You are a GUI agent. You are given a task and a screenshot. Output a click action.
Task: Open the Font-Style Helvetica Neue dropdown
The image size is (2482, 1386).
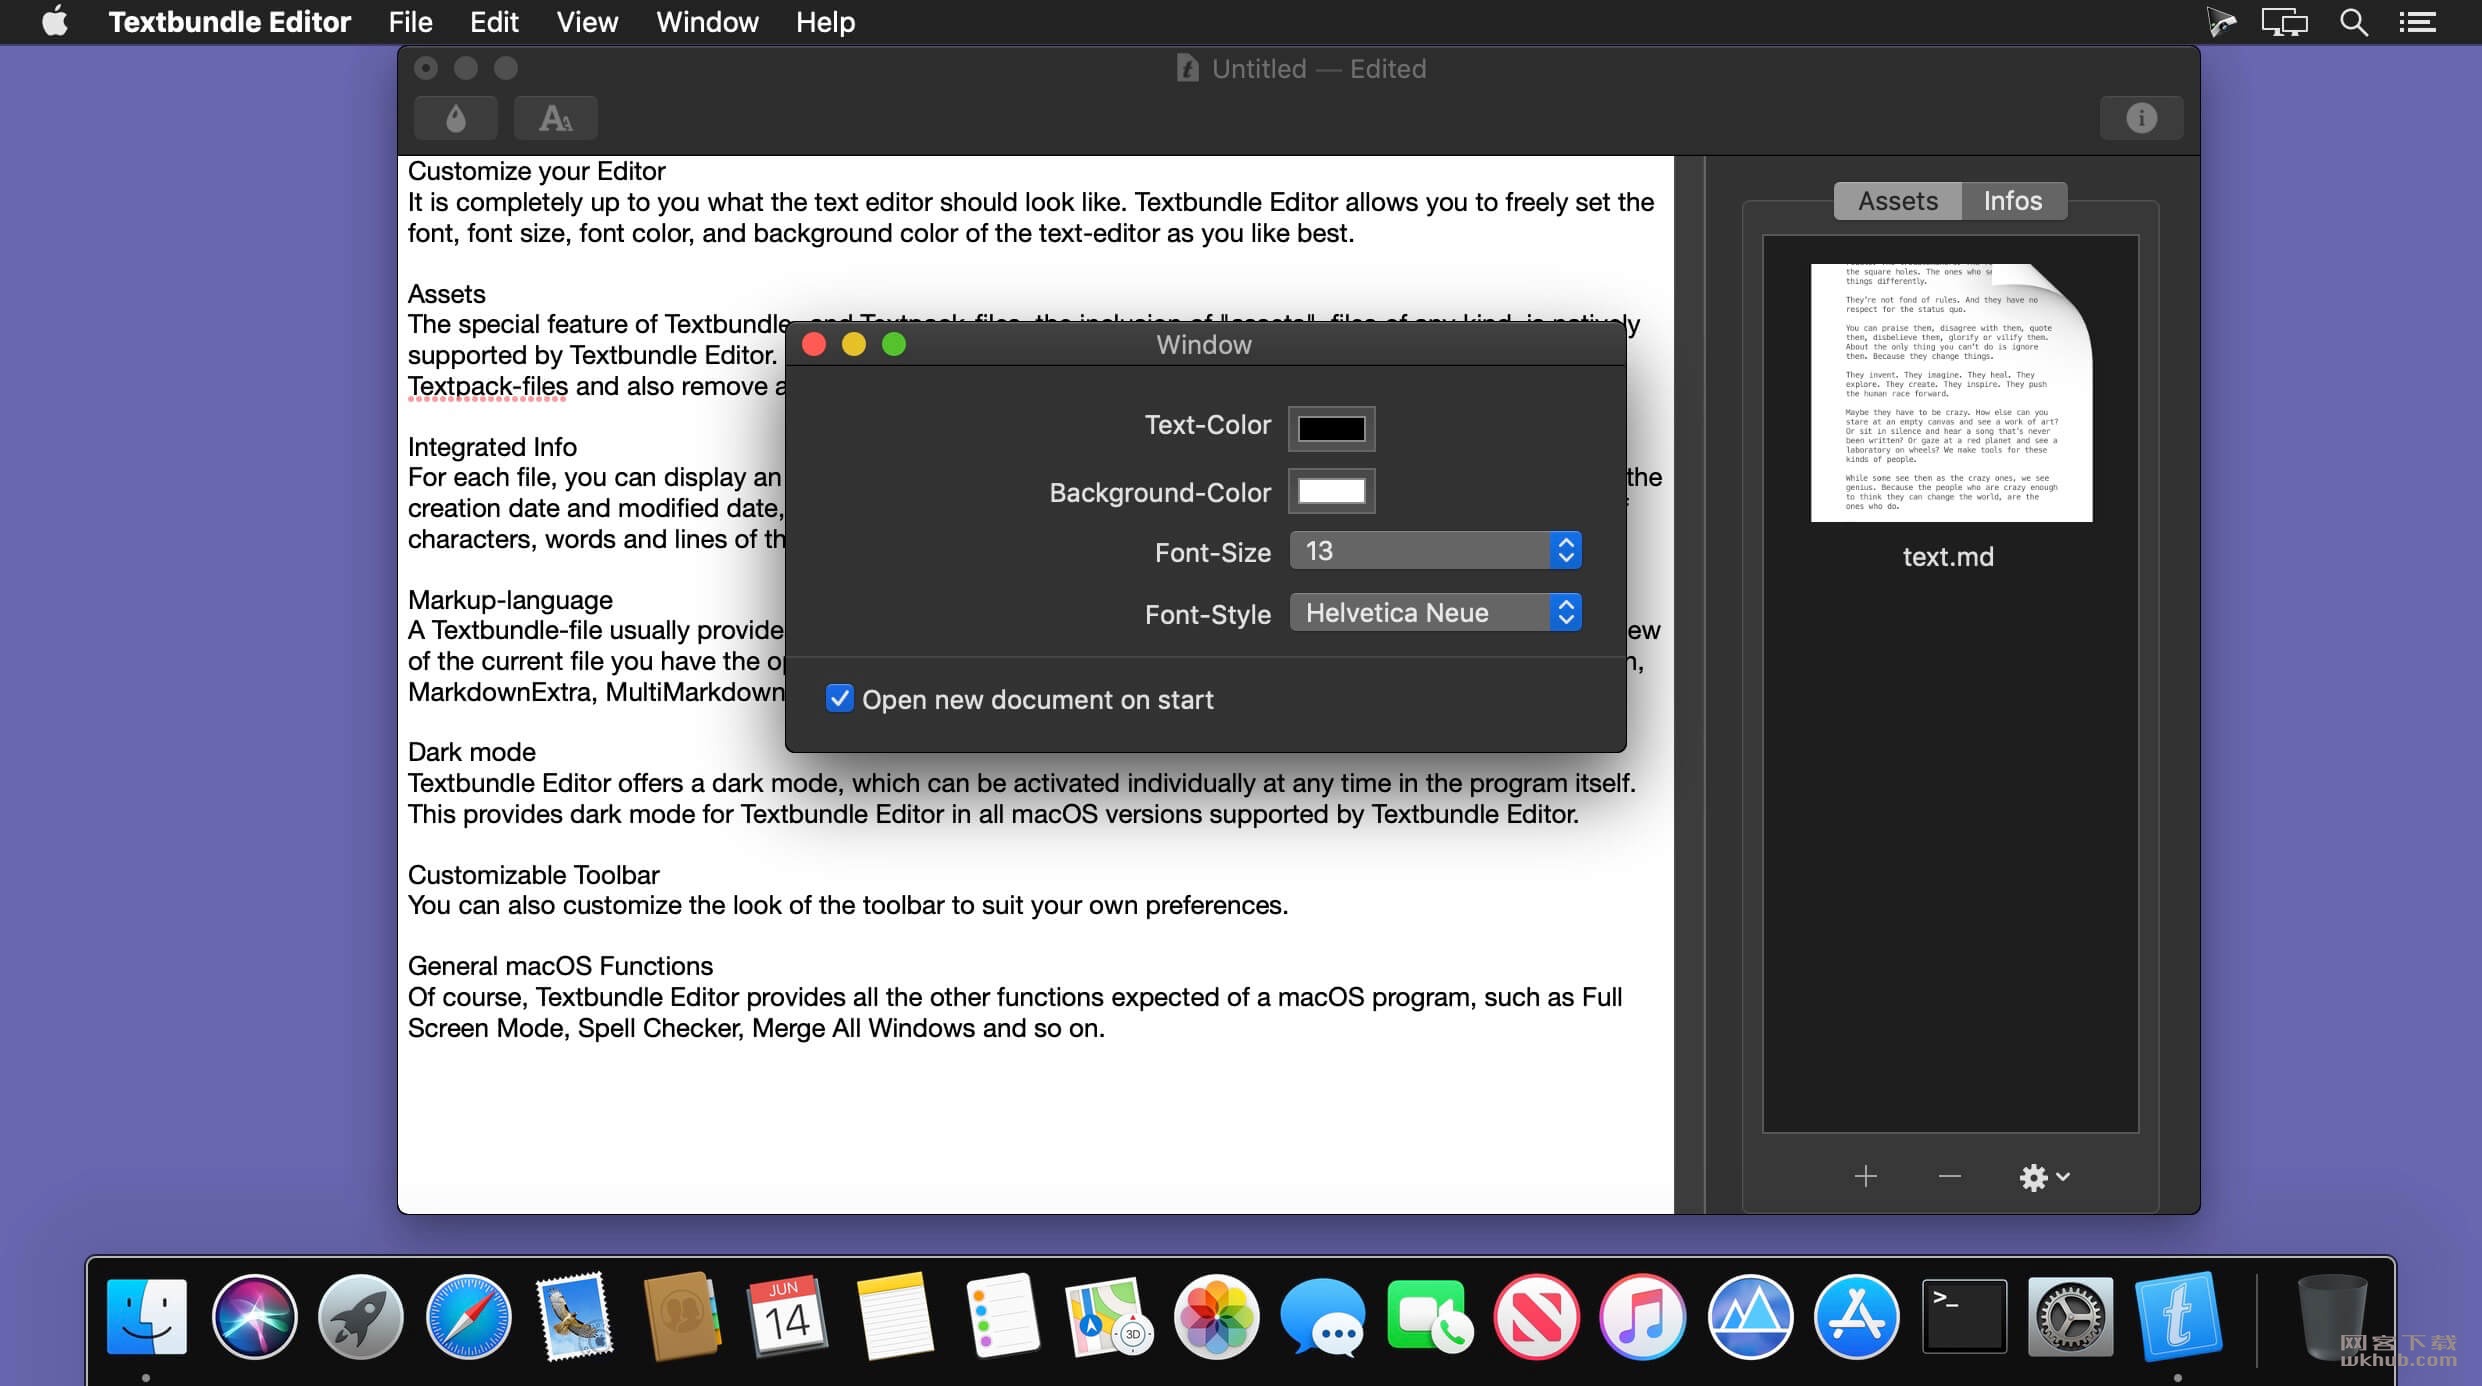[1435, 613]
